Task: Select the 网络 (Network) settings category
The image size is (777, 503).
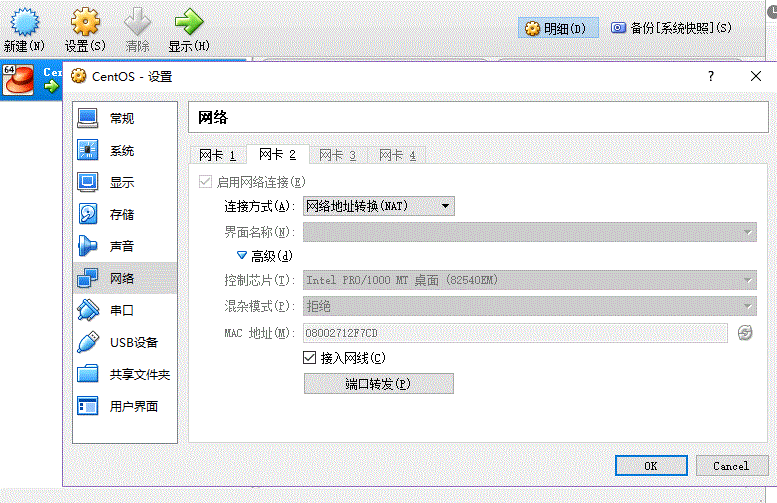Action: [124, 278]
